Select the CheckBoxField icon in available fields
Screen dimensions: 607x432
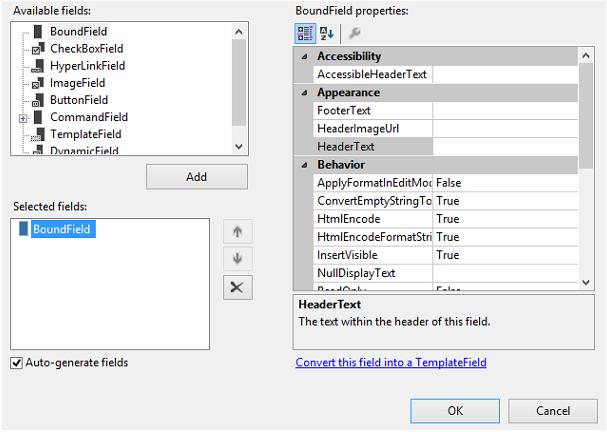click(37, 49)
